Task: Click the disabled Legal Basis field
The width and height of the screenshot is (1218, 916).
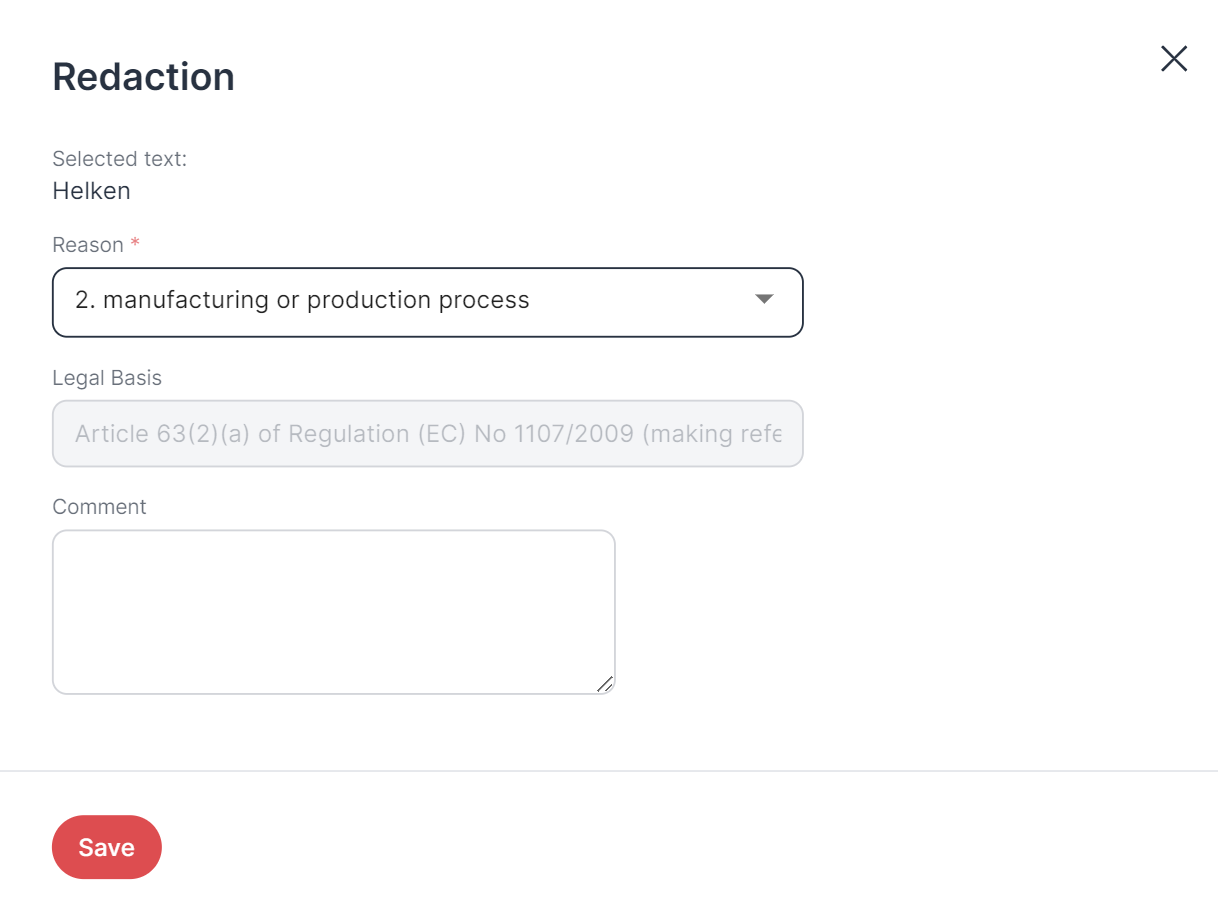Action: pos(428,434)
